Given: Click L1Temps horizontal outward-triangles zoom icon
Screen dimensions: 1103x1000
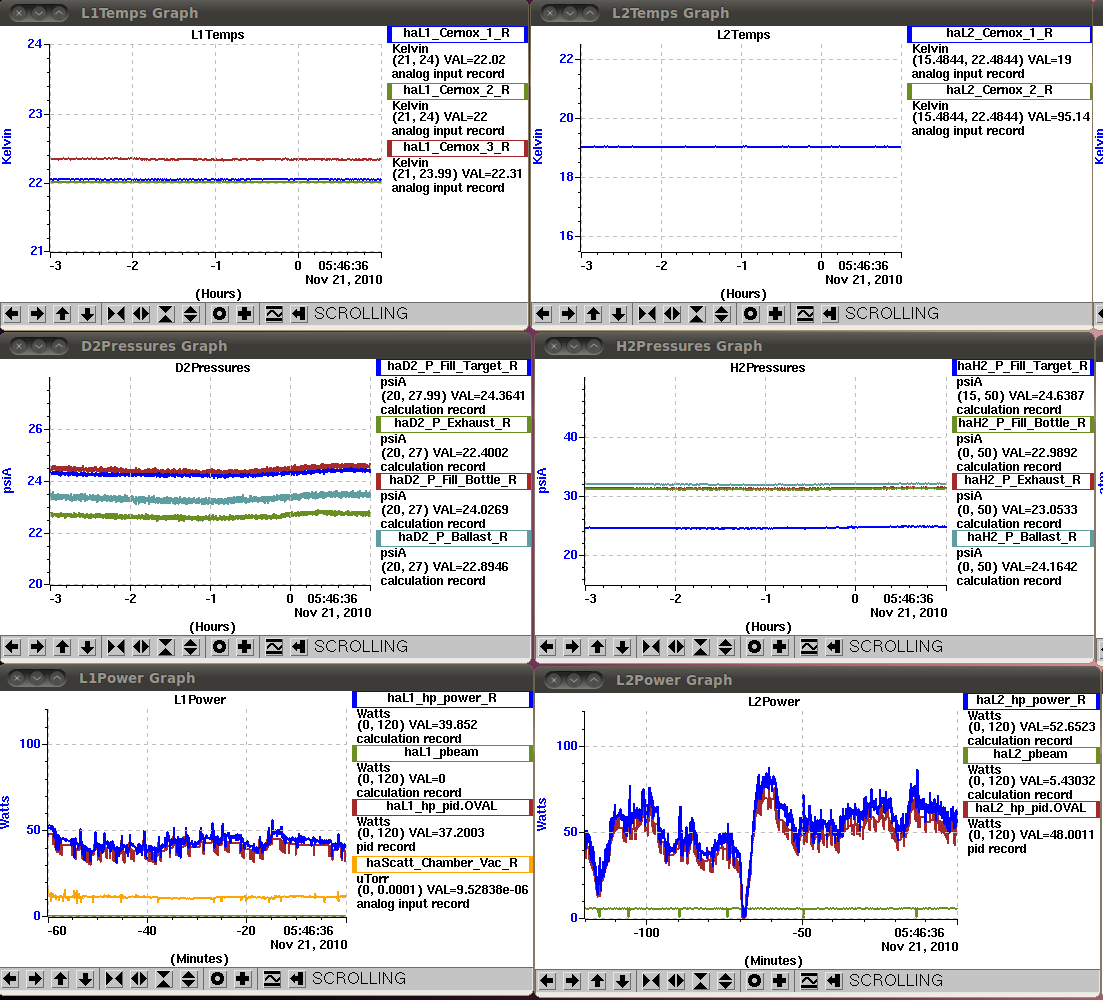Looking at the screenshot, I should coord(141,314).
